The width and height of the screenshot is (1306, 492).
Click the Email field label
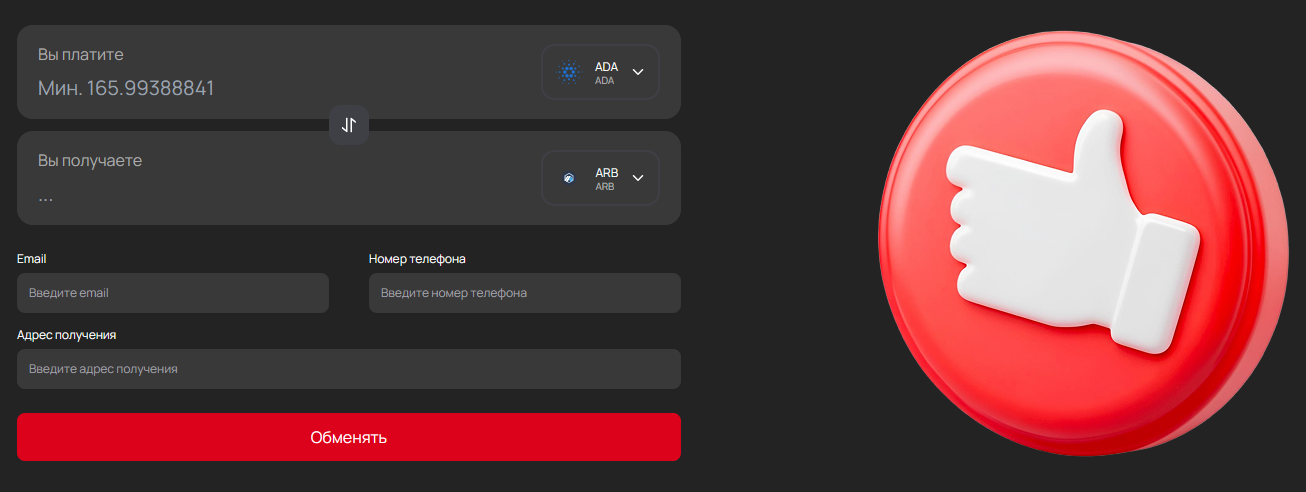(32, 259)
